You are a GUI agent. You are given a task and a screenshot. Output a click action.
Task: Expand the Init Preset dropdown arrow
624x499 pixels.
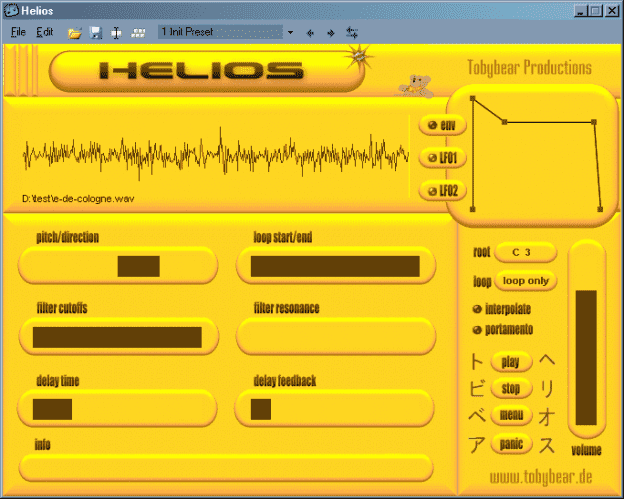[x=291, y=33]
